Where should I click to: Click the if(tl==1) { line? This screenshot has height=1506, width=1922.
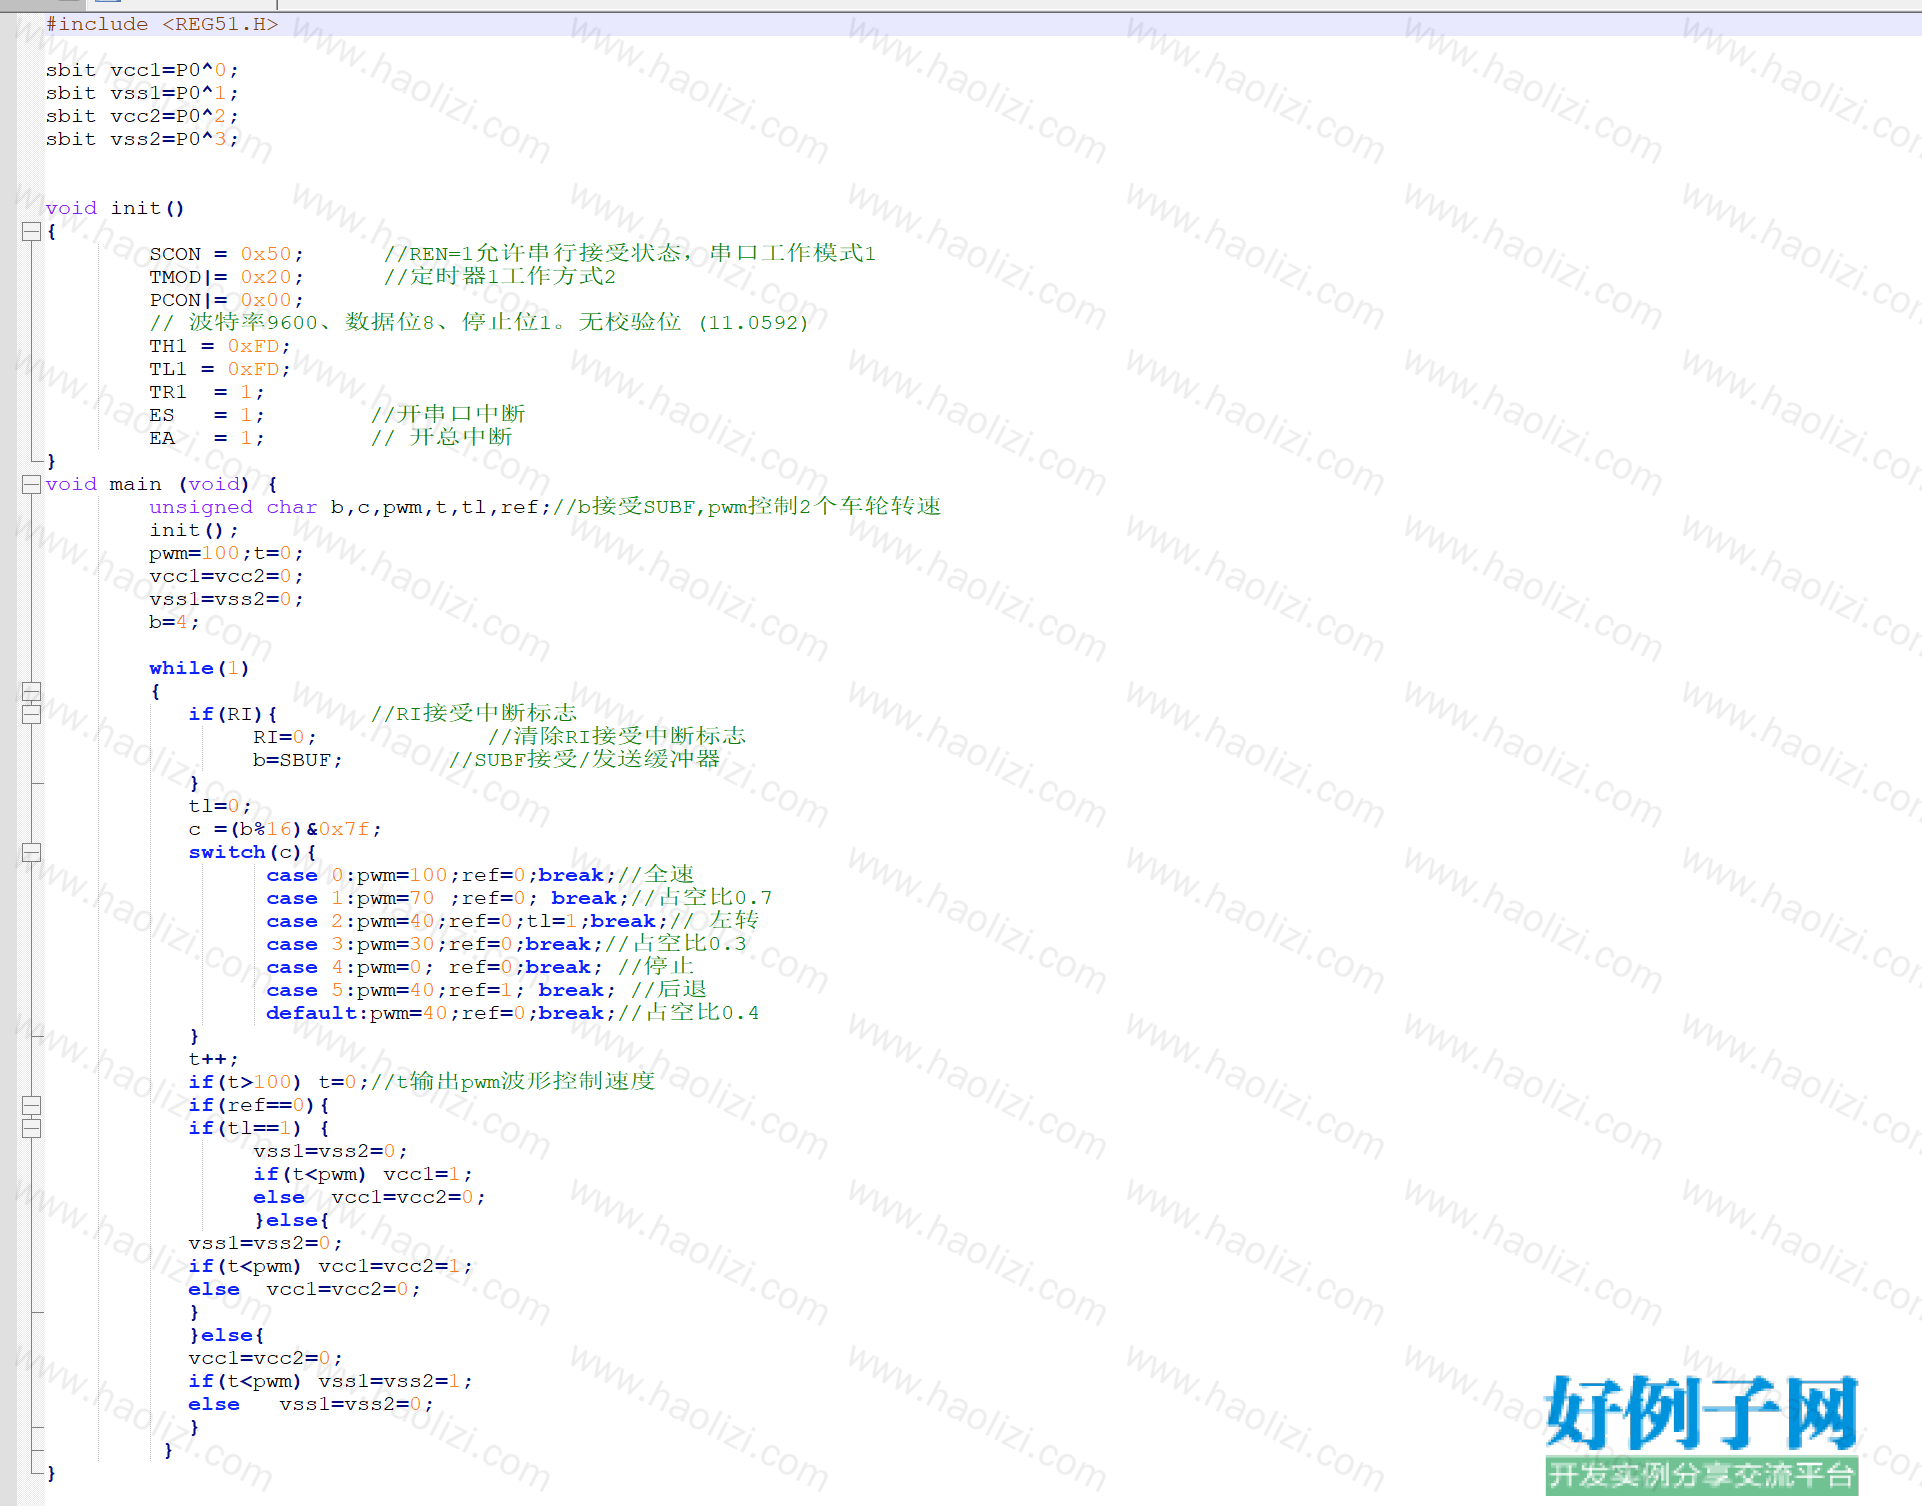259,1128
